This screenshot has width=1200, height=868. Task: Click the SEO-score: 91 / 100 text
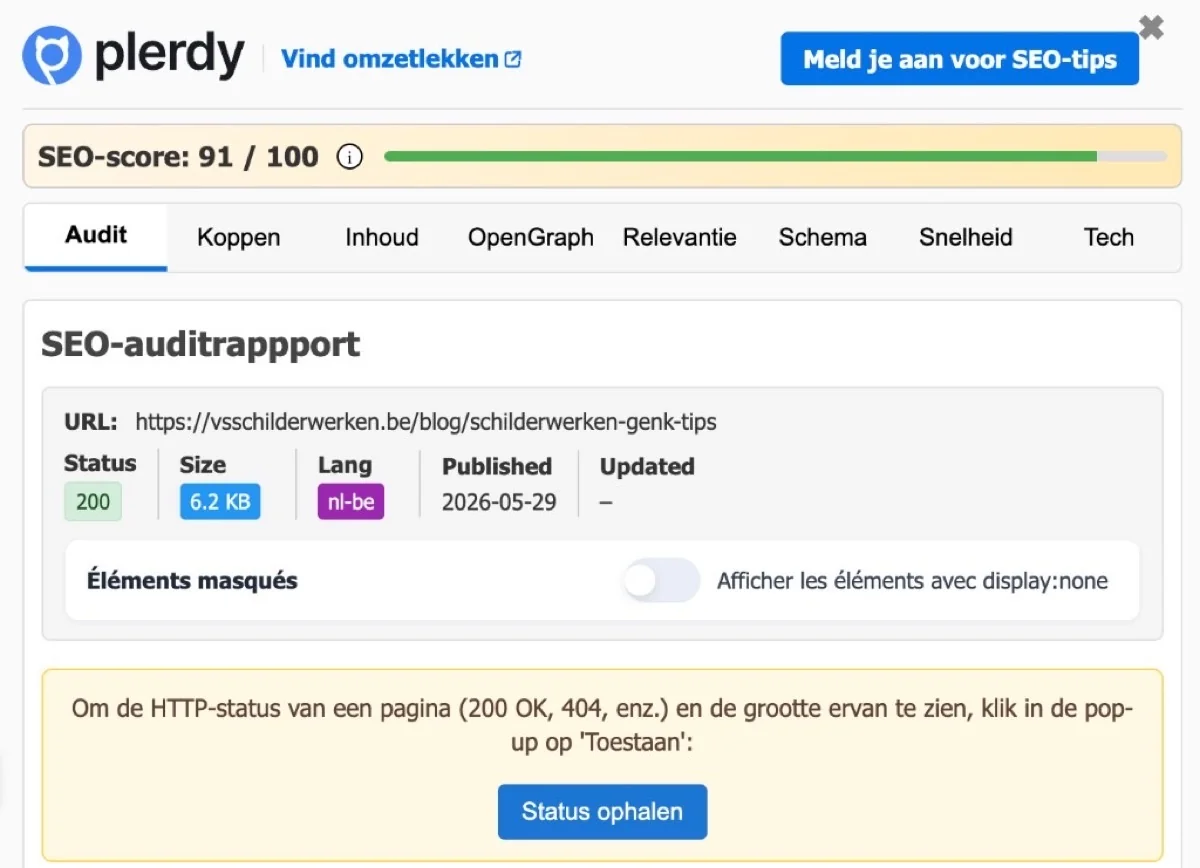(x=178, y=157)
